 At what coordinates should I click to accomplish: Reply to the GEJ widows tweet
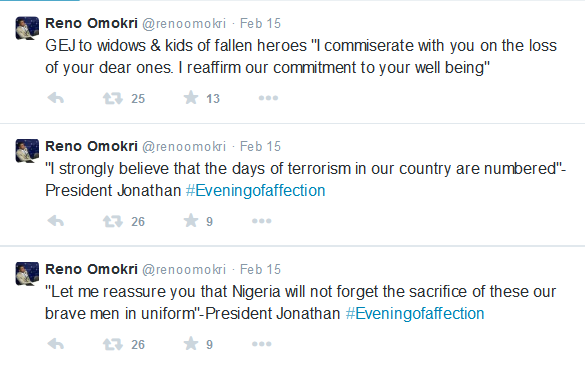point(56,98)
